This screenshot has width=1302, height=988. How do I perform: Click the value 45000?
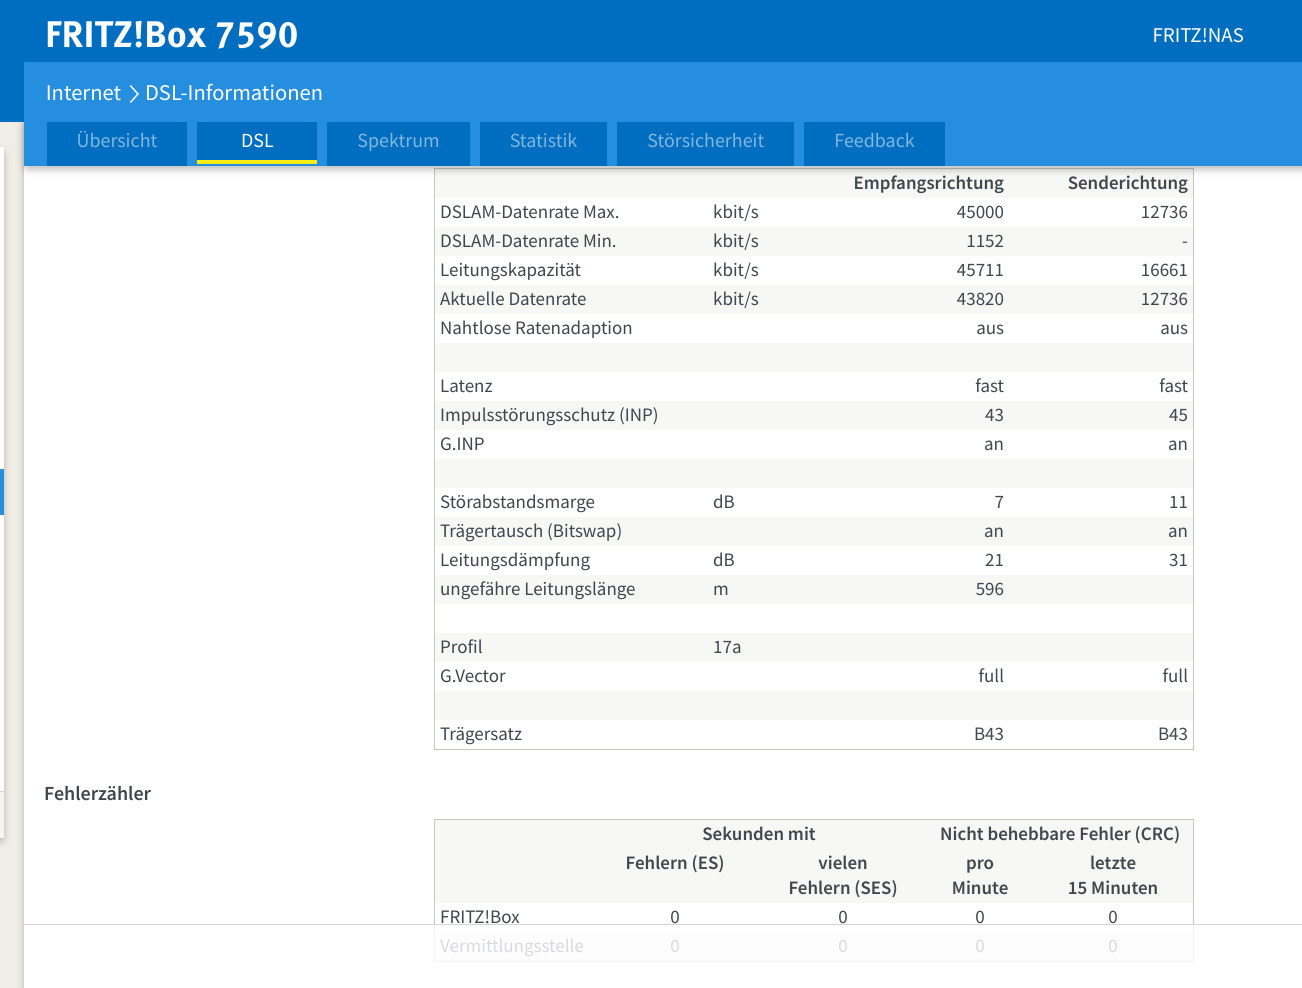980,212
